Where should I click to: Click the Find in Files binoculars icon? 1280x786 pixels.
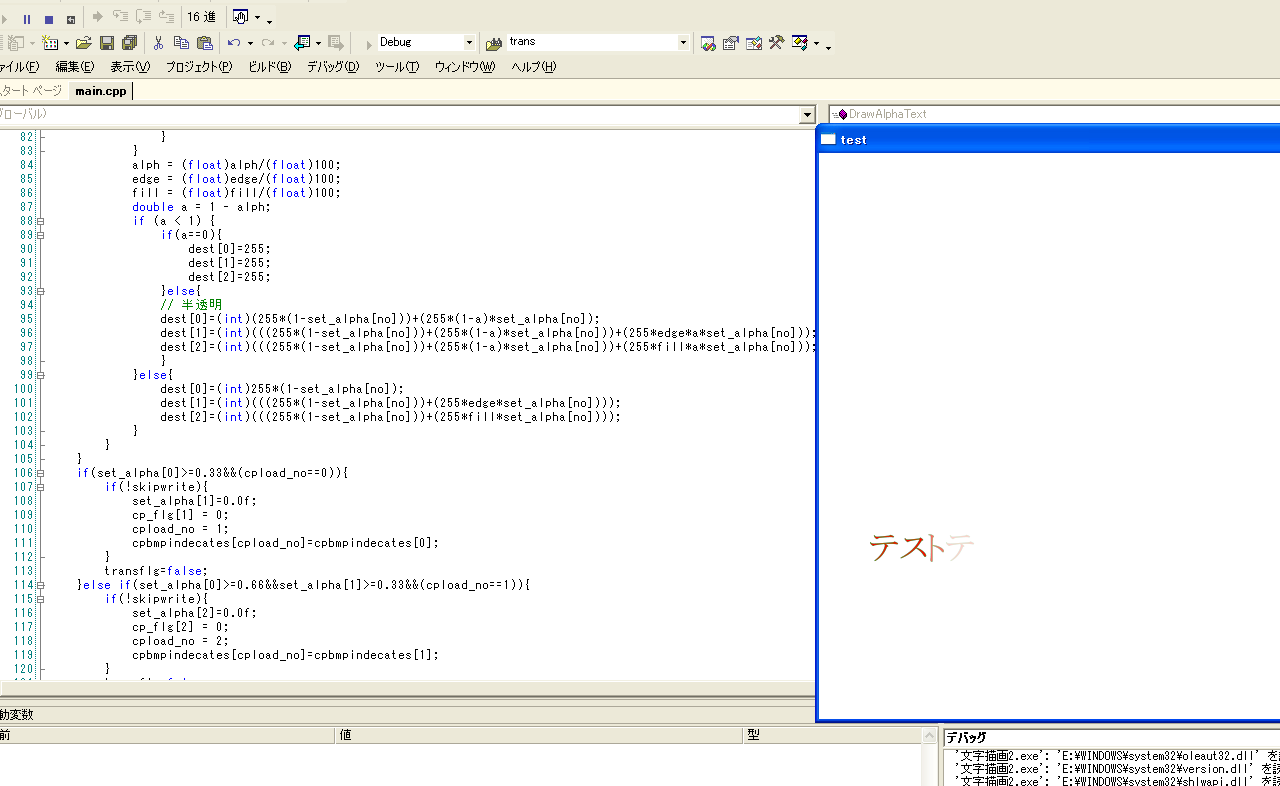494,43
